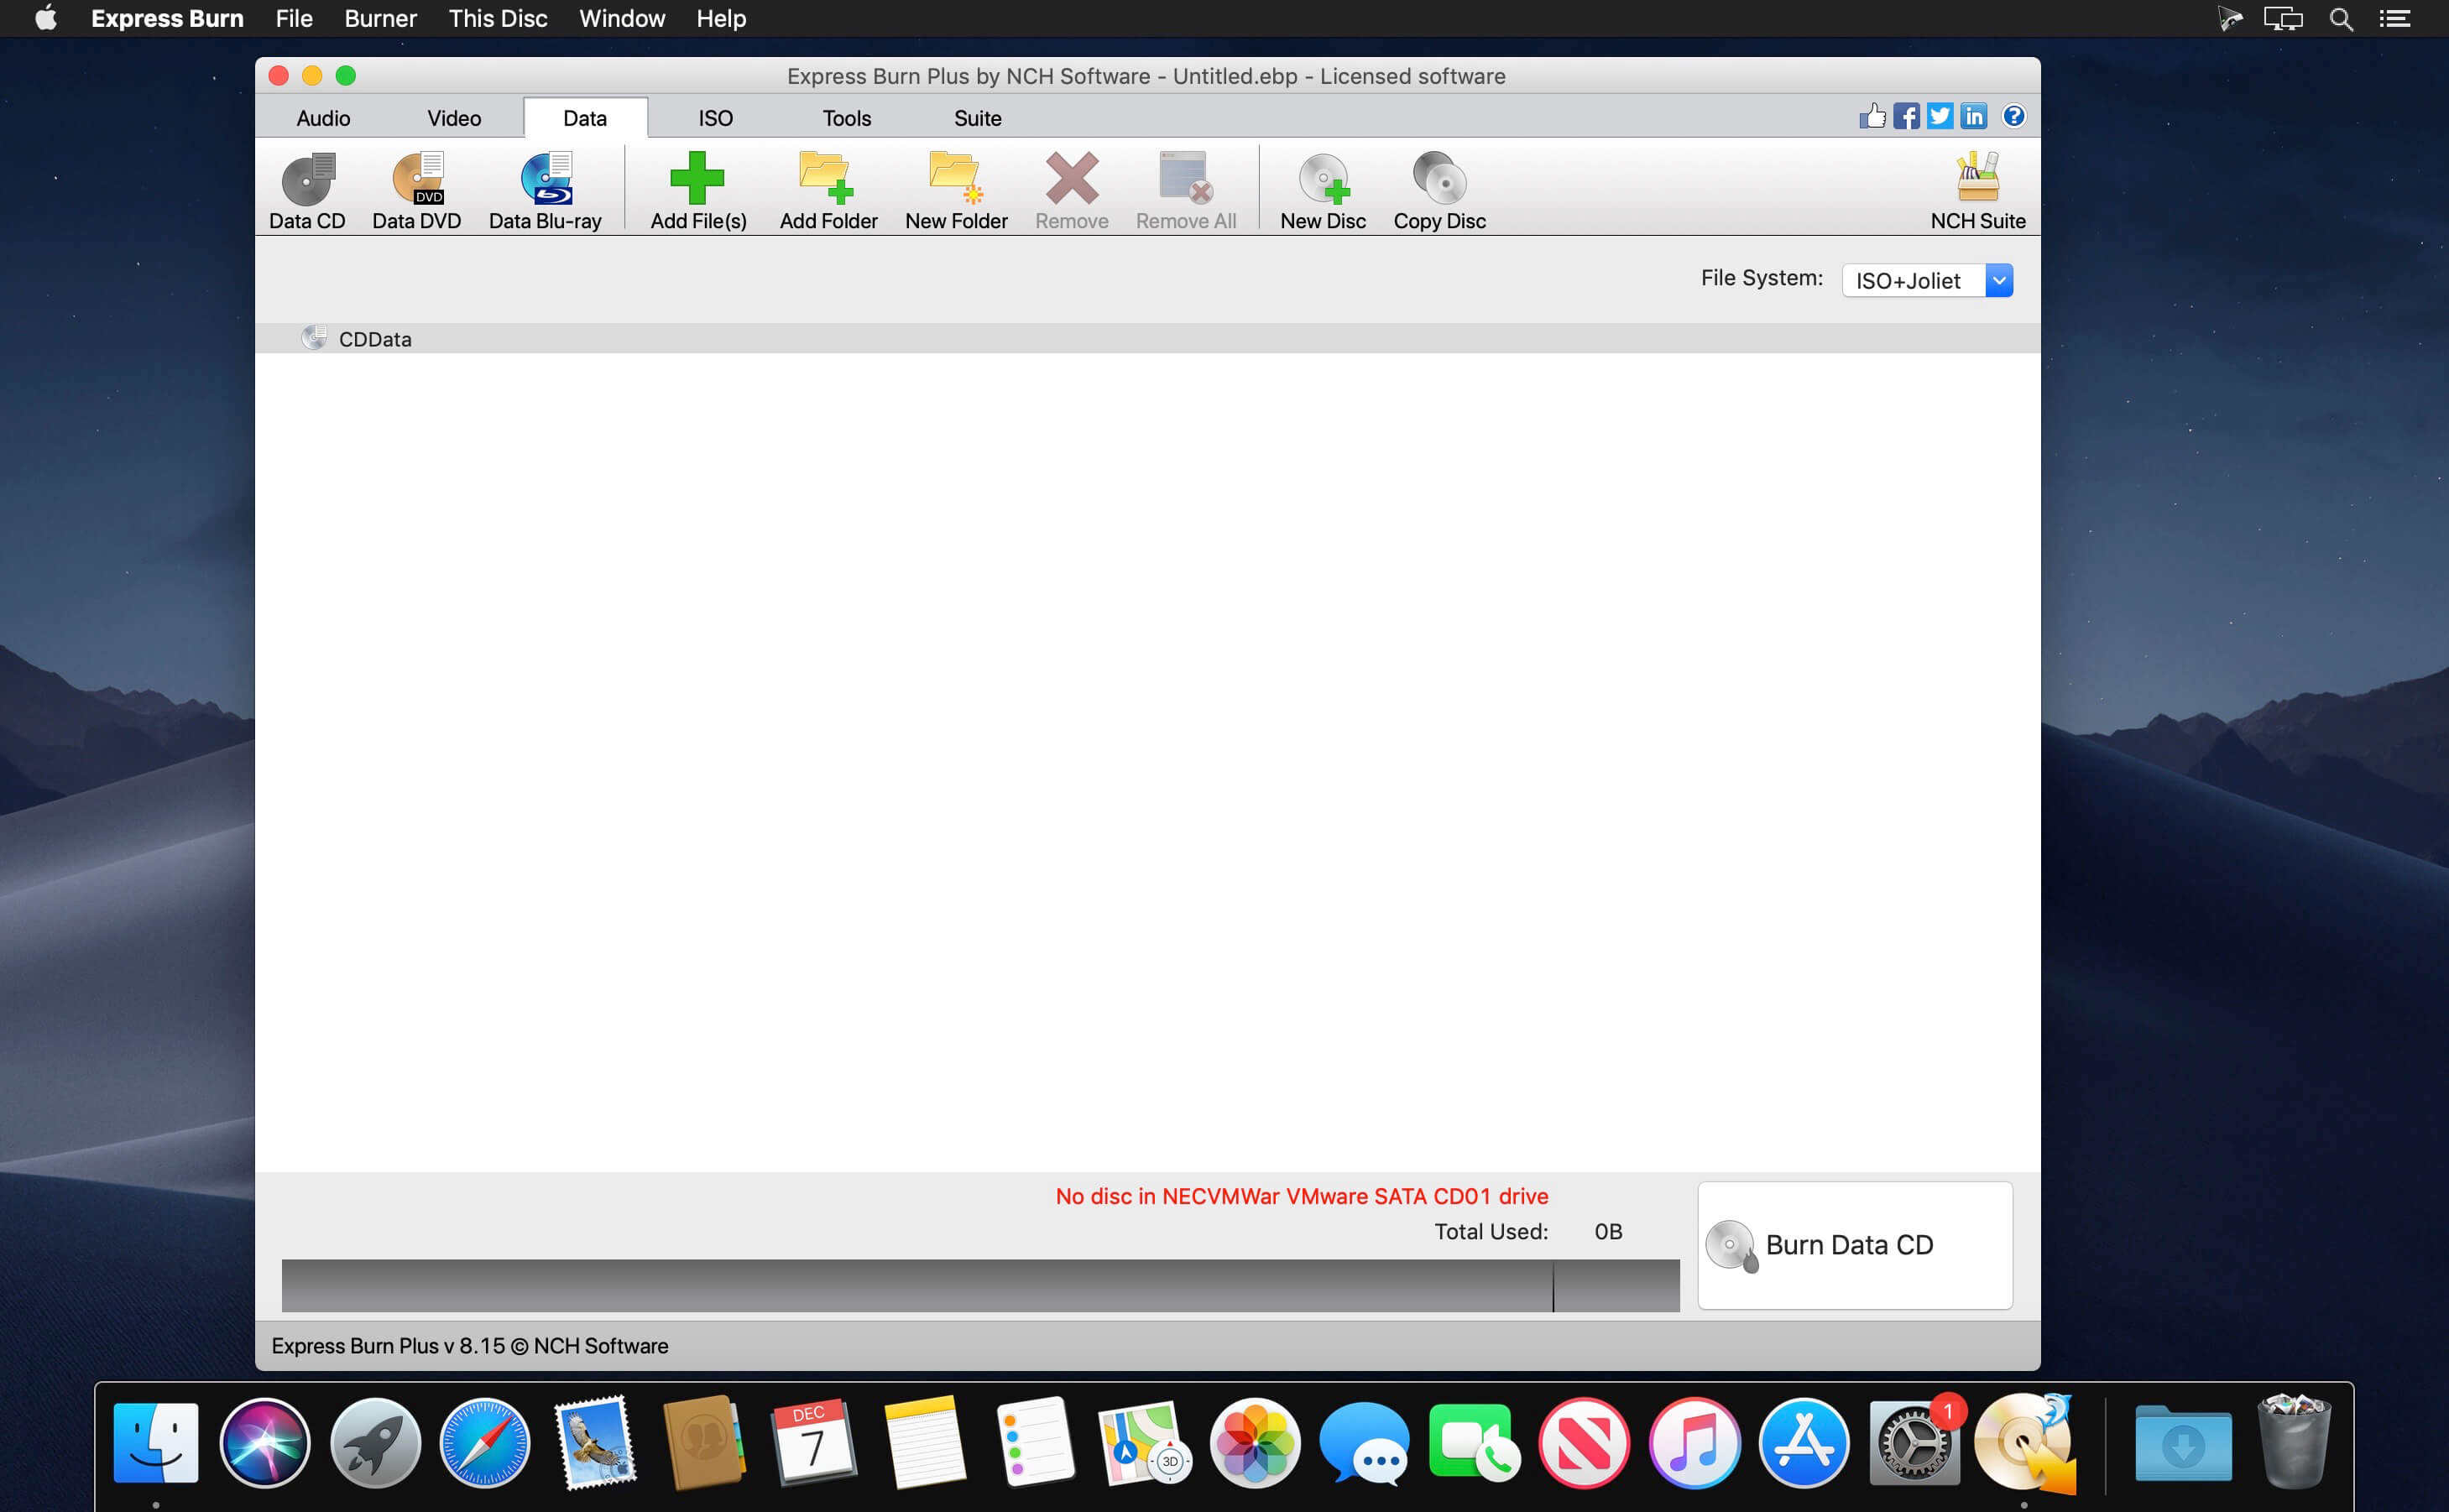Switch to the Audio tab
The width and height of the screenshot is (2449, 1512).
point(323,118)
